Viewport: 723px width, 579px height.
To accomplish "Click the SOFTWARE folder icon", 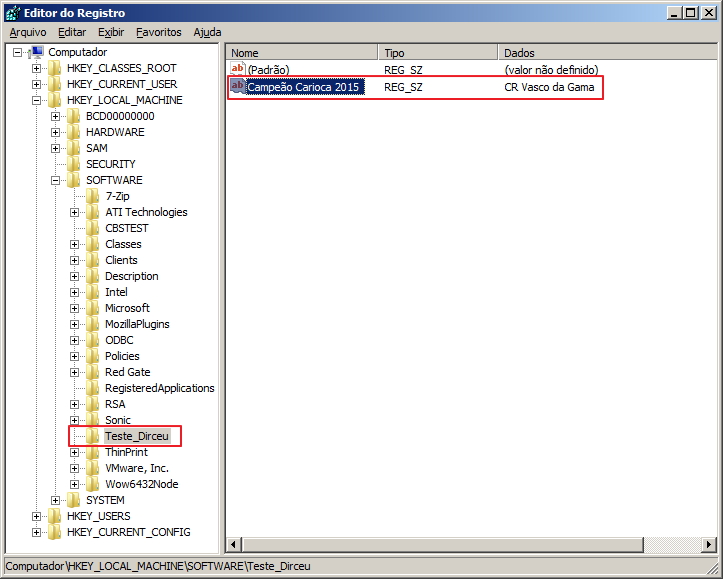I will coord(74,180).
